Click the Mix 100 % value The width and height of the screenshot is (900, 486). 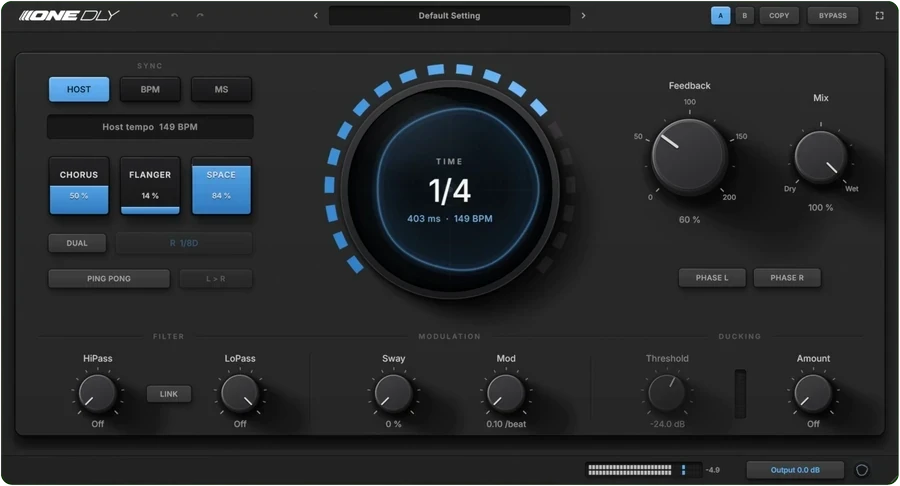820,208
